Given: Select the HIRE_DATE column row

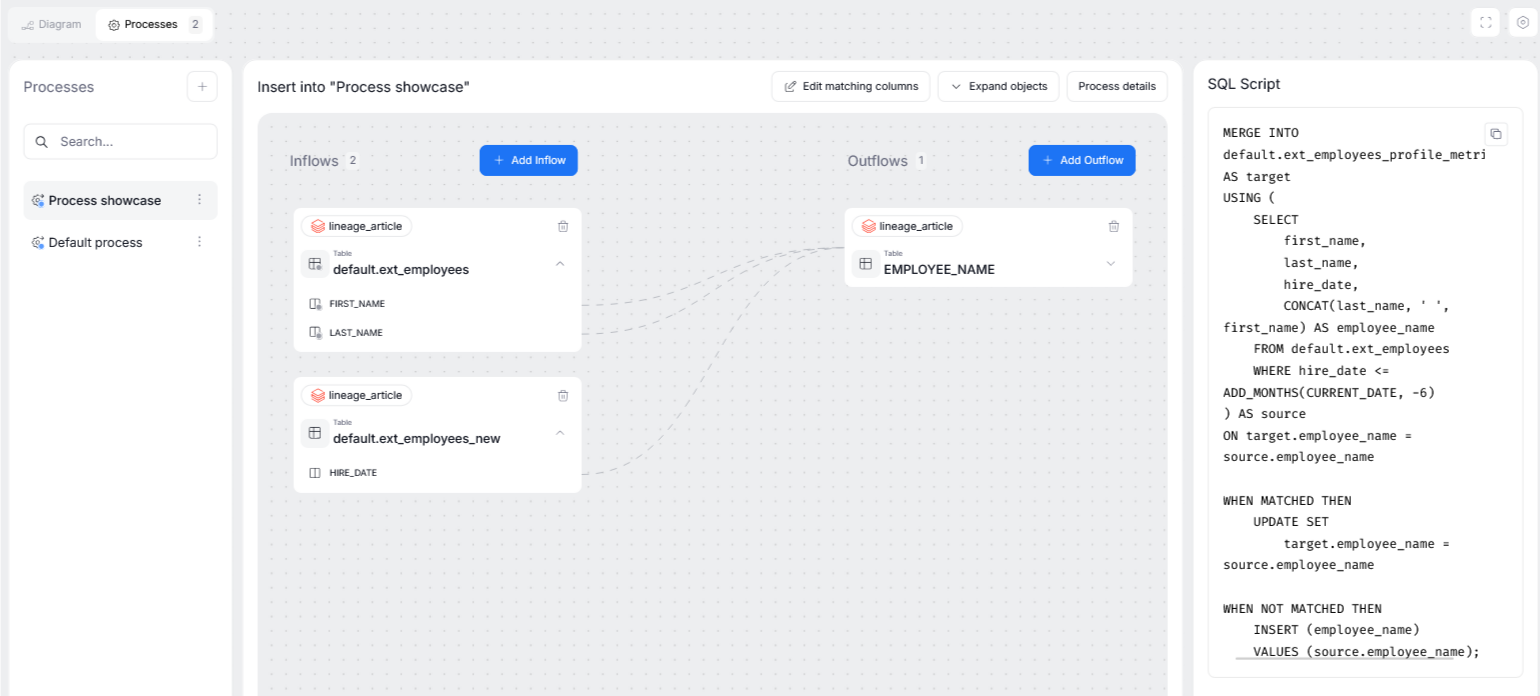Looking at the screenshot, I should tap(437, 472).
